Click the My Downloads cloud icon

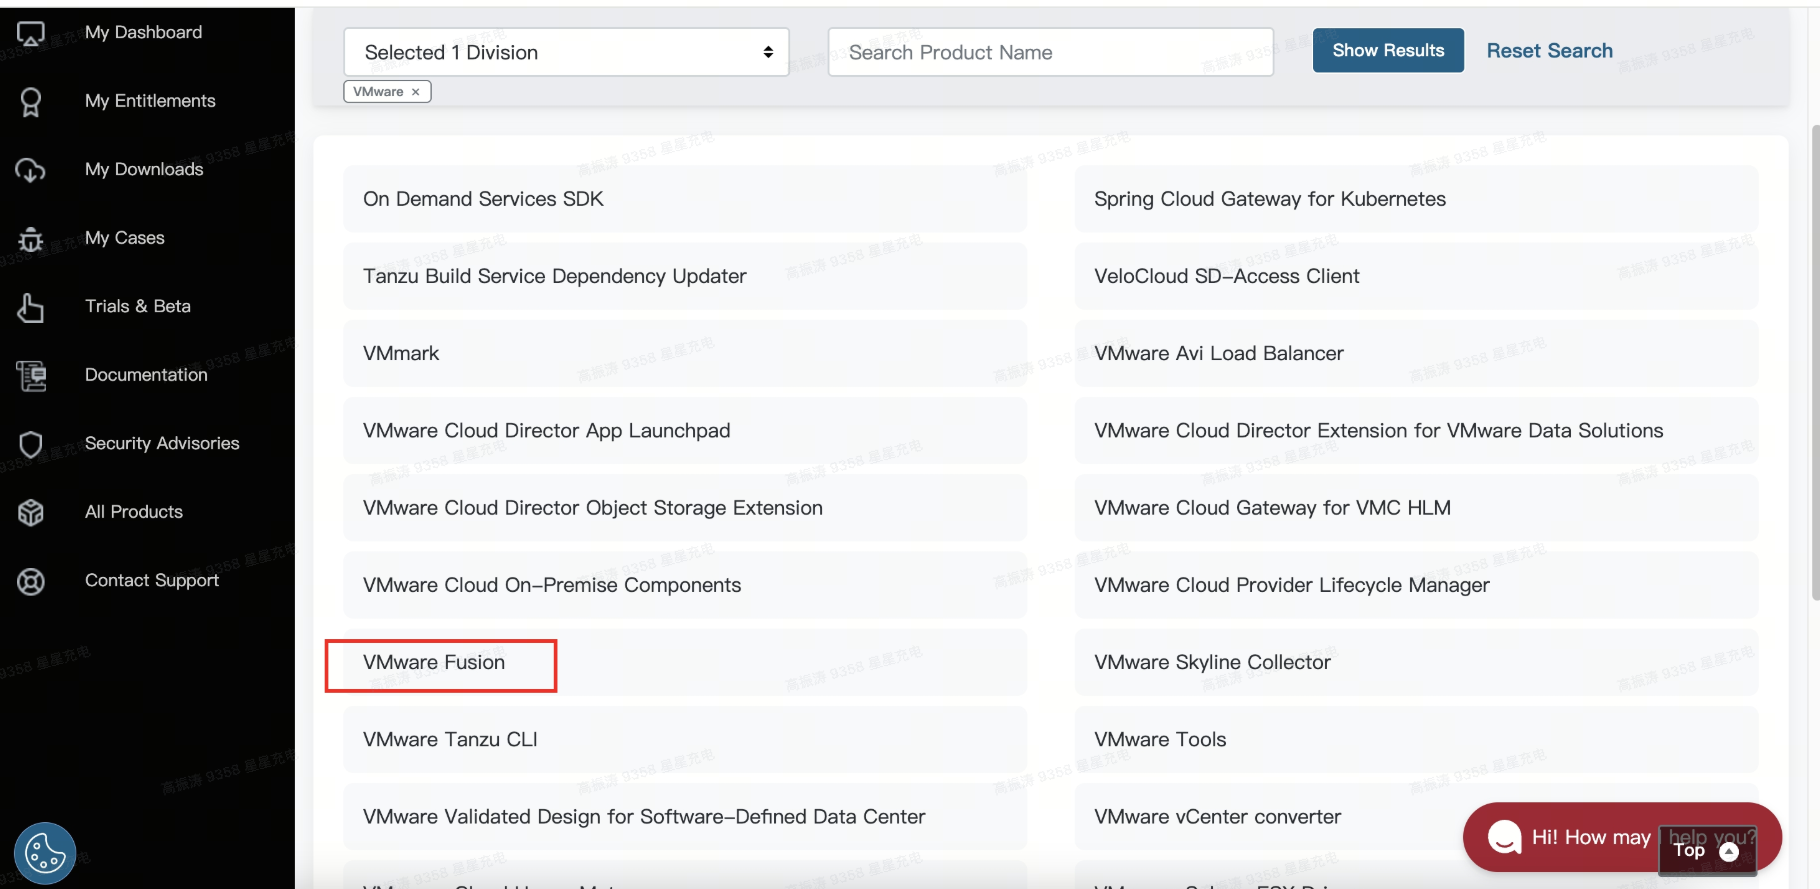pos(30,170)
